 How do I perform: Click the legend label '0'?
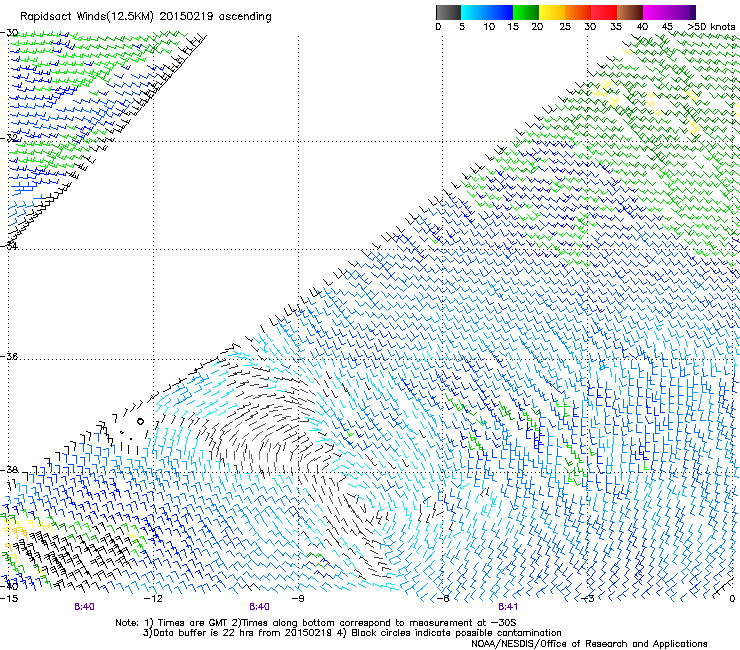(438, 27)
